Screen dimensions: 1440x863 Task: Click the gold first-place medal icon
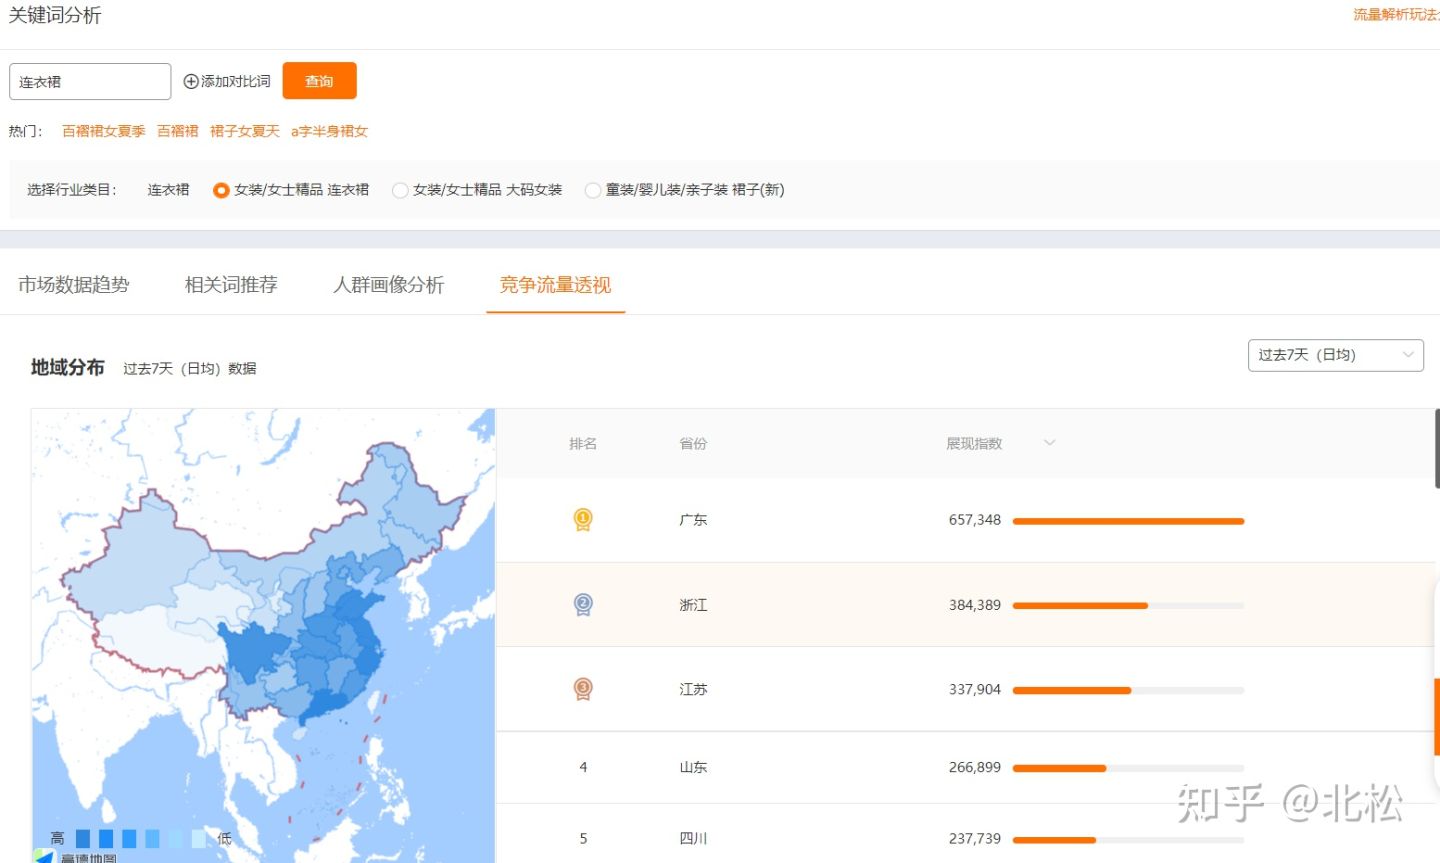583,519
